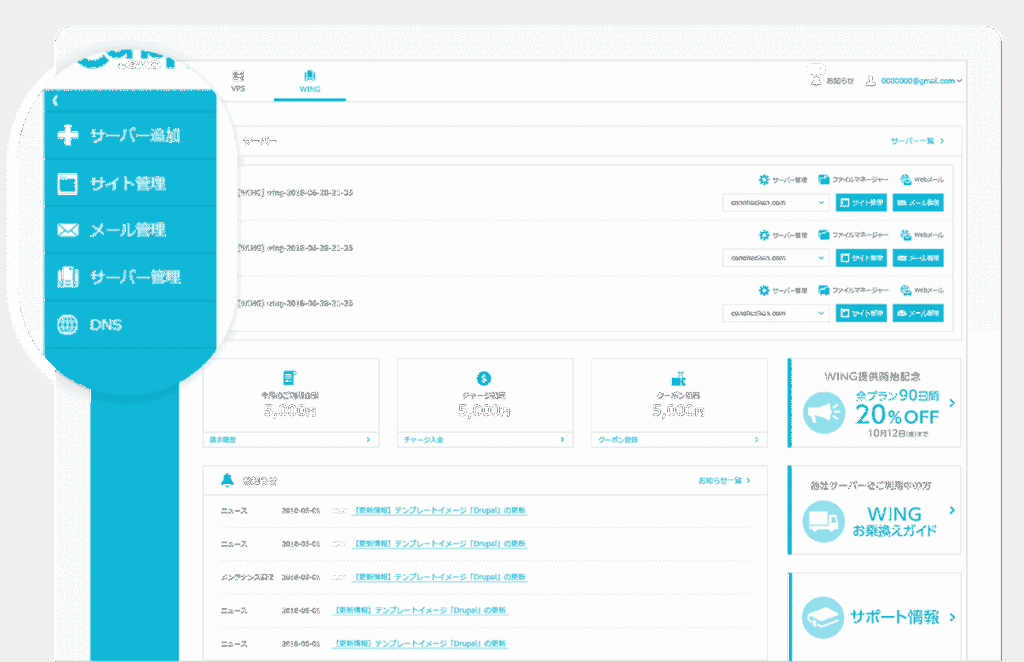Open ファイルマネージャー for the second server
Viewport: 1024px width, 662px height.
coord(824,235)
